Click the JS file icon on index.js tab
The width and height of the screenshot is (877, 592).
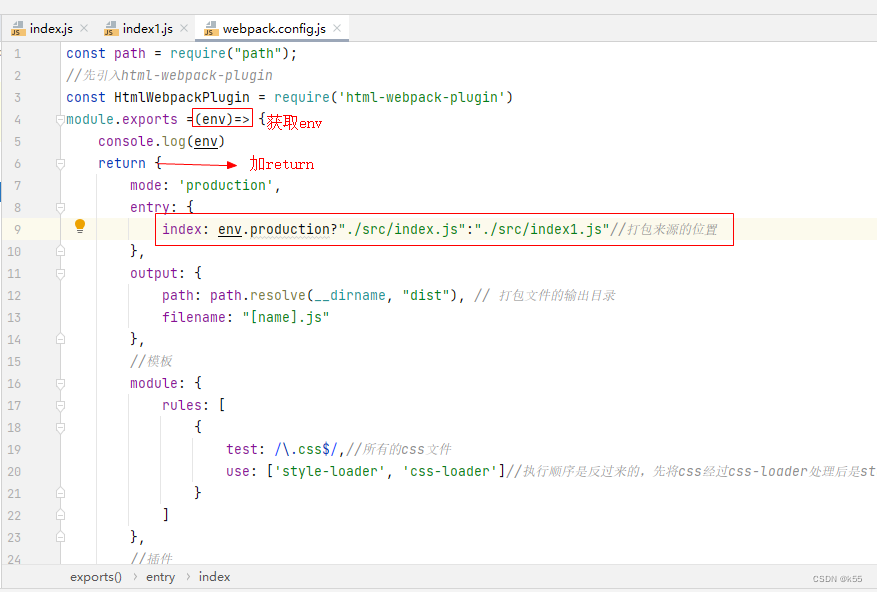coord(18,29)
